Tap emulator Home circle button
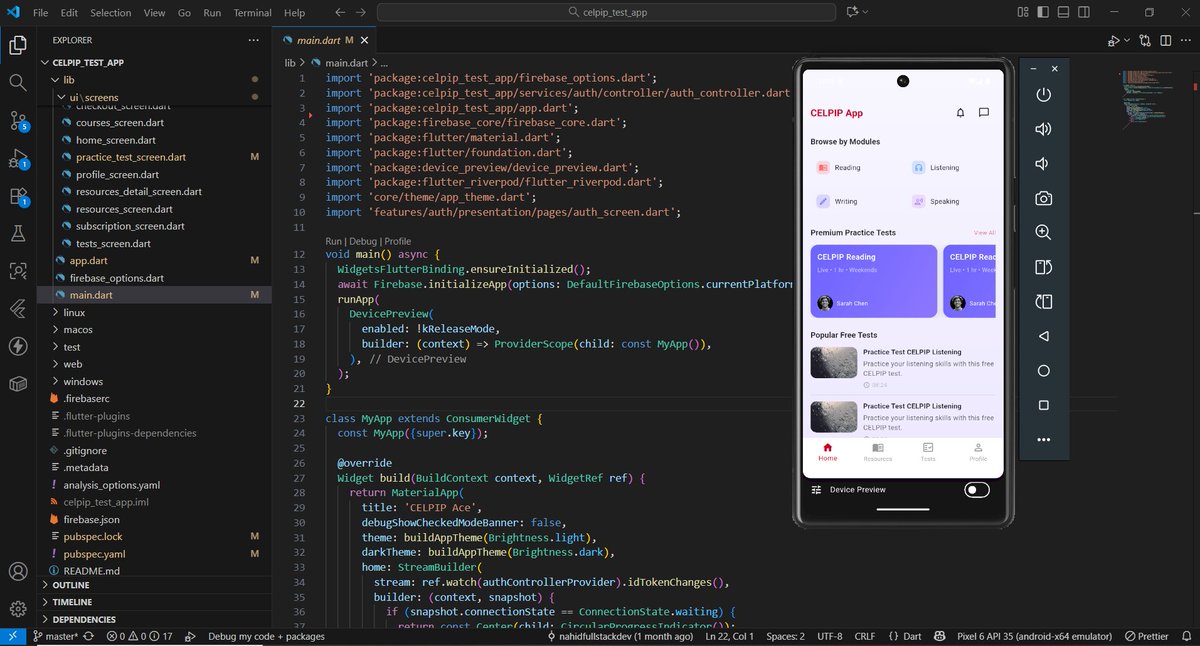The image size is (1200, 646). pos(1043,371)
